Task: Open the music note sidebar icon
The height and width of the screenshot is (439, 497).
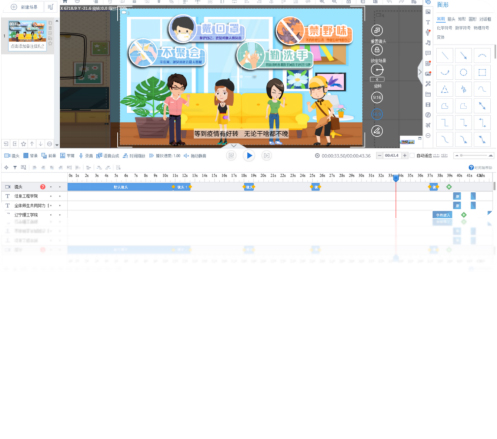Action: (428, 43)
